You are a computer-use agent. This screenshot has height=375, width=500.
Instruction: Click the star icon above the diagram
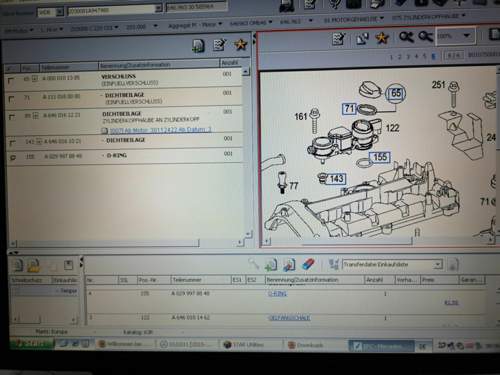(382, 38)
